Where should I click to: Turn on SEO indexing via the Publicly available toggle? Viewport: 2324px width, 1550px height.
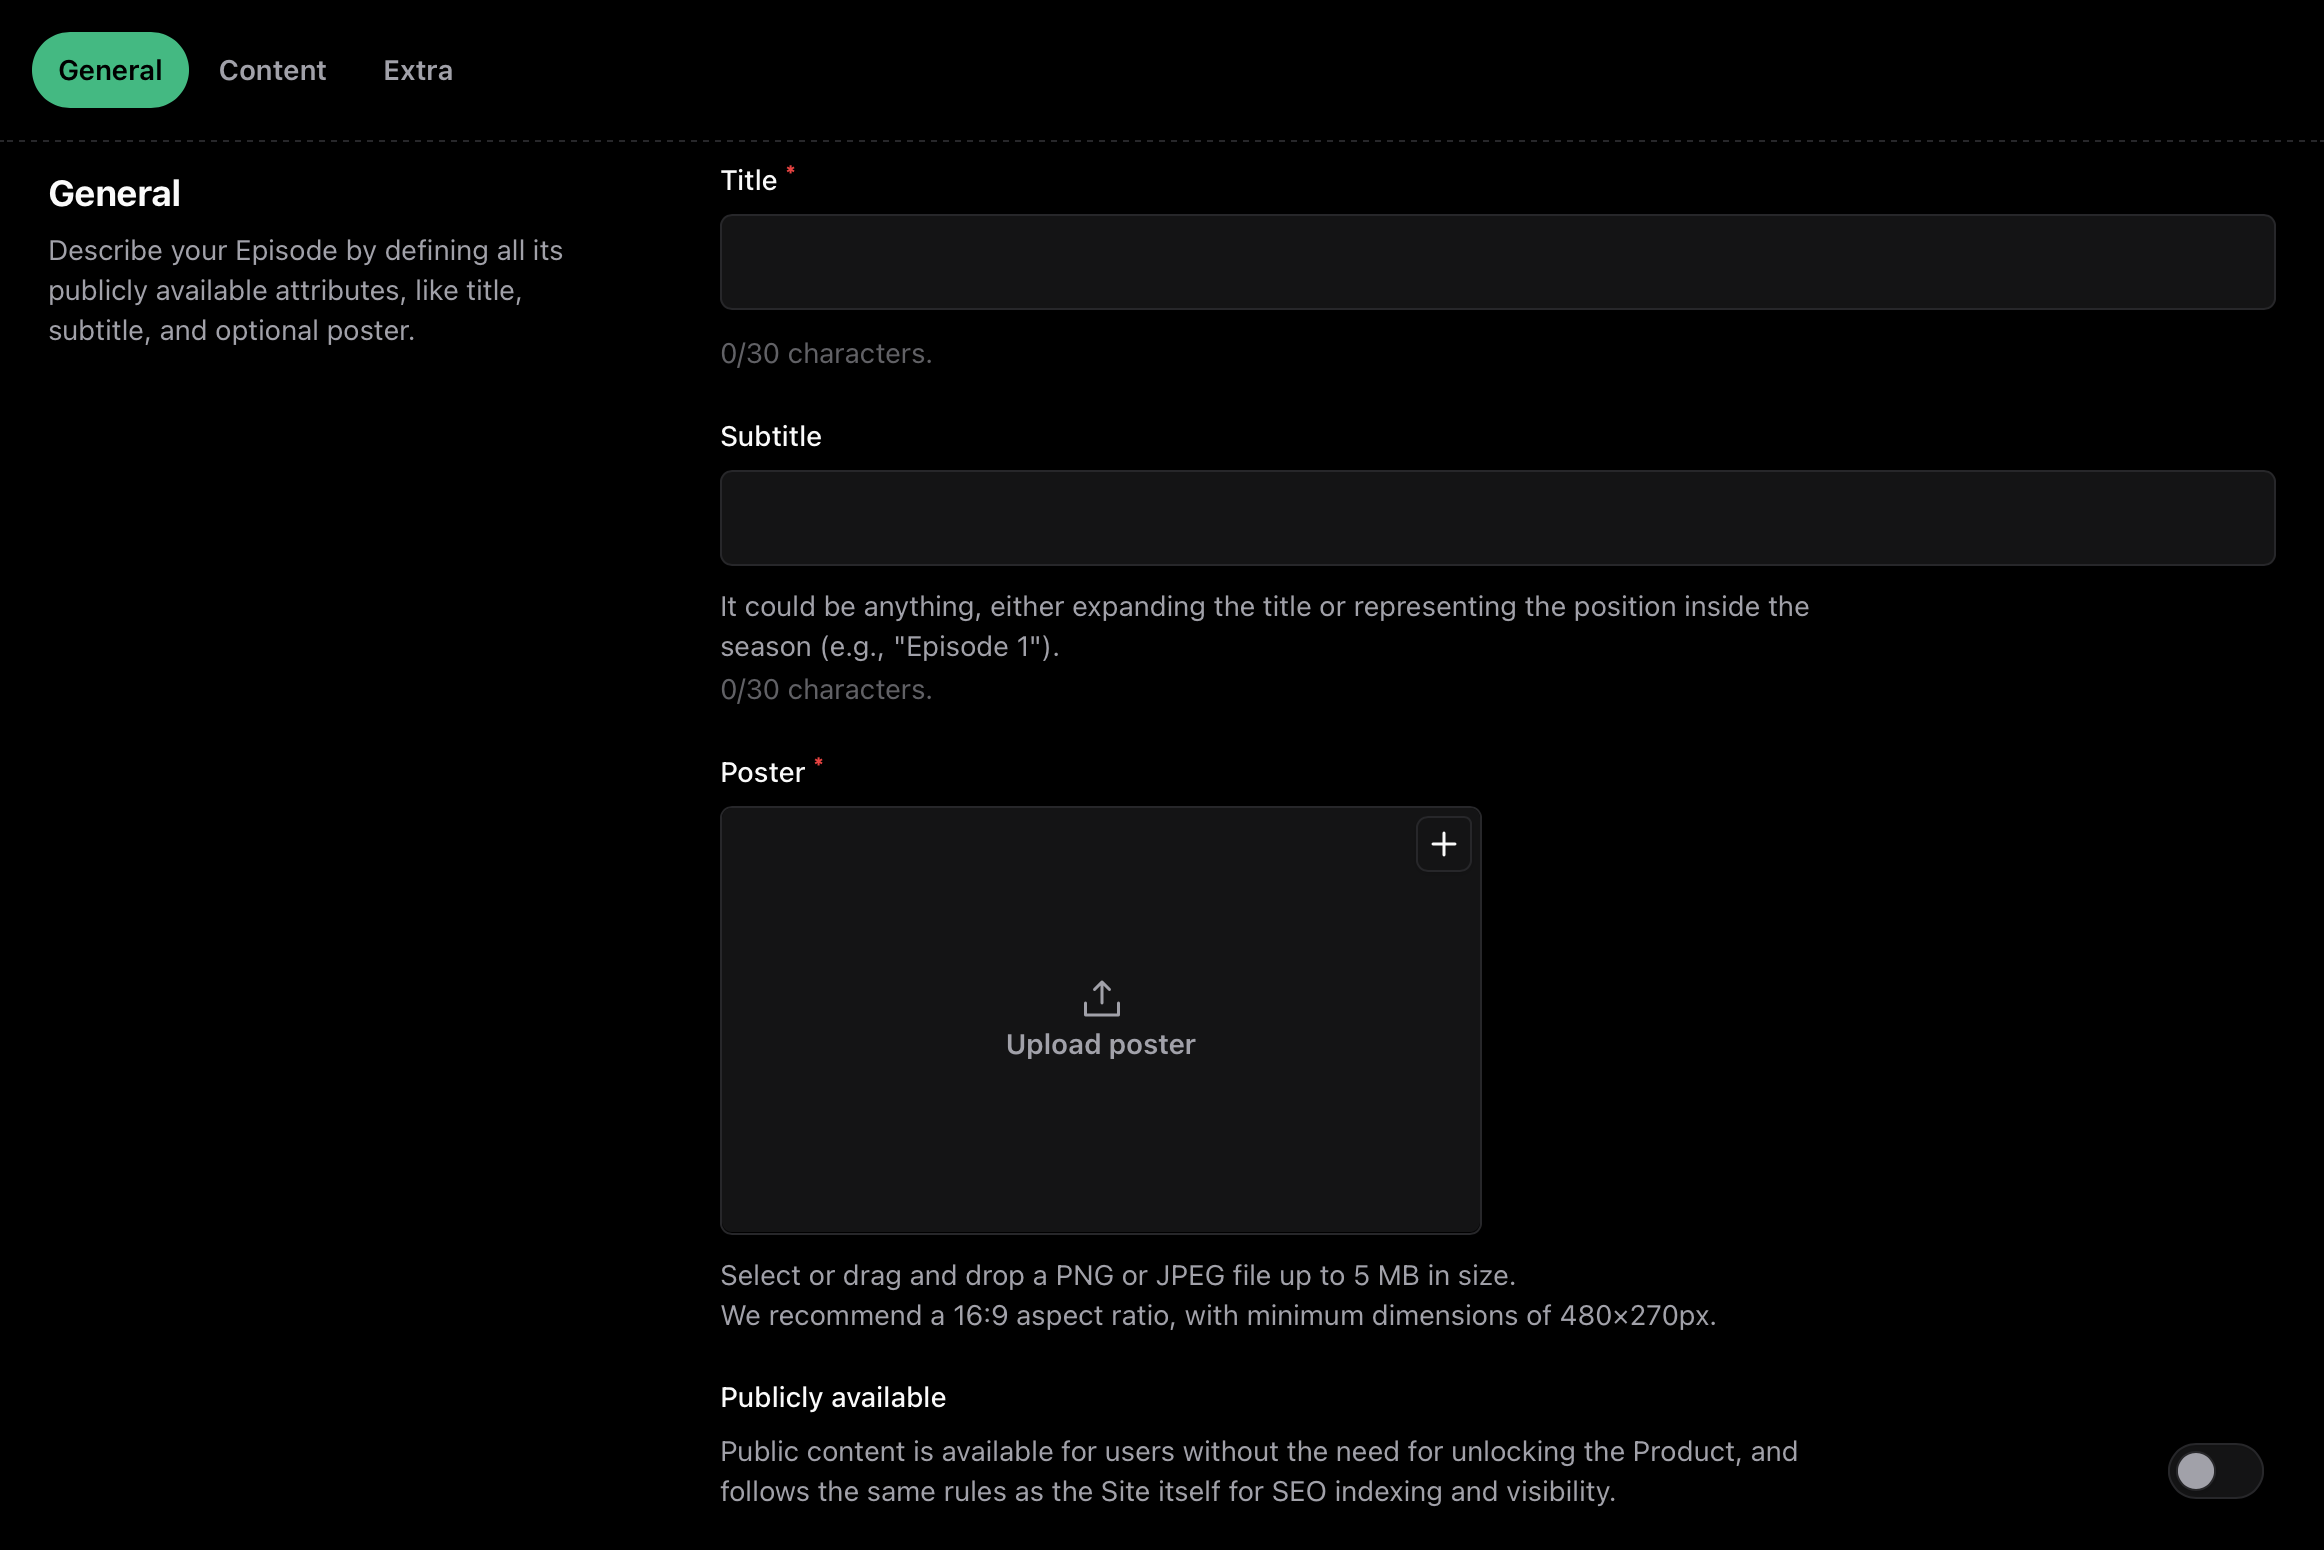(2216, 1471)
